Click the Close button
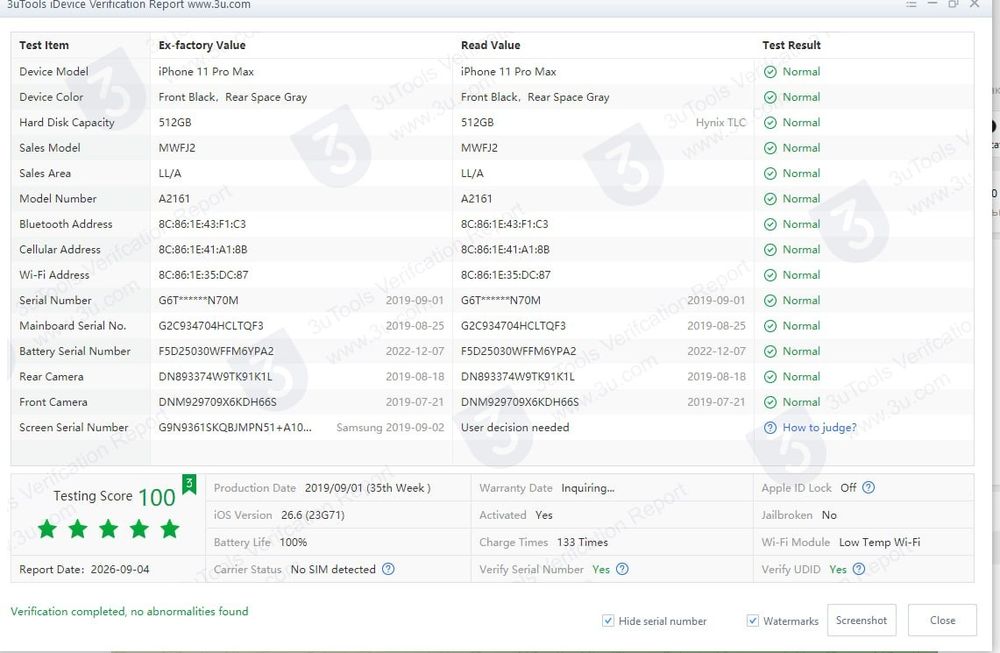 [942, 620]
